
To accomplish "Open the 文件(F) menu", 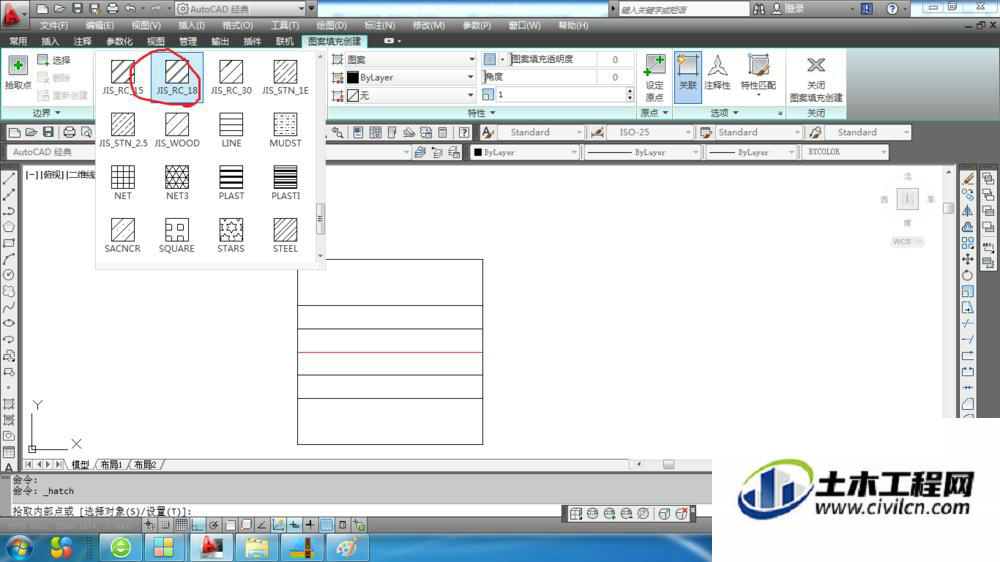I will [54, 26].
